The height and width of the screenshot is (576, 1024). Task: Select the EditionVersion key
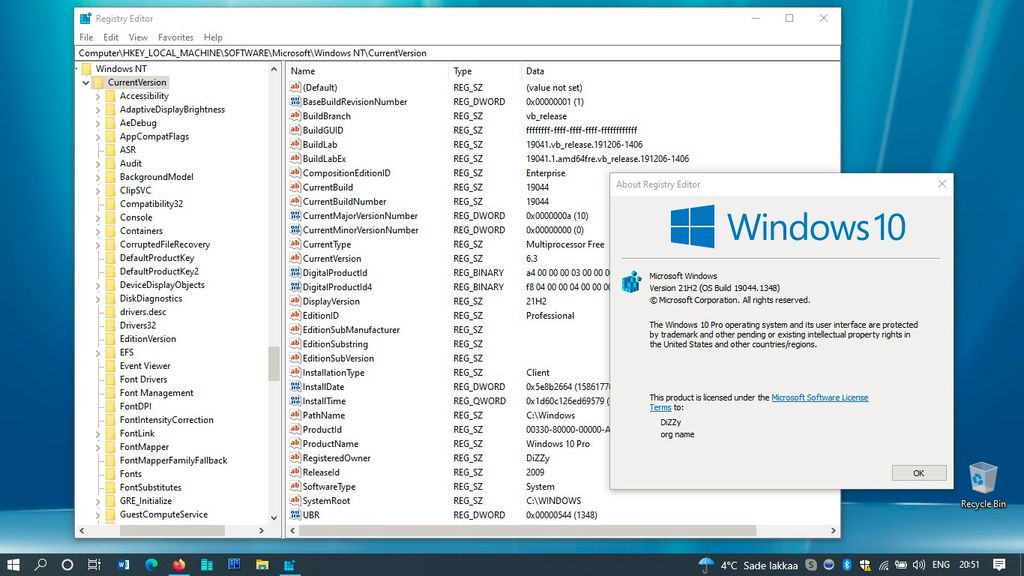[x=148, y=339]
